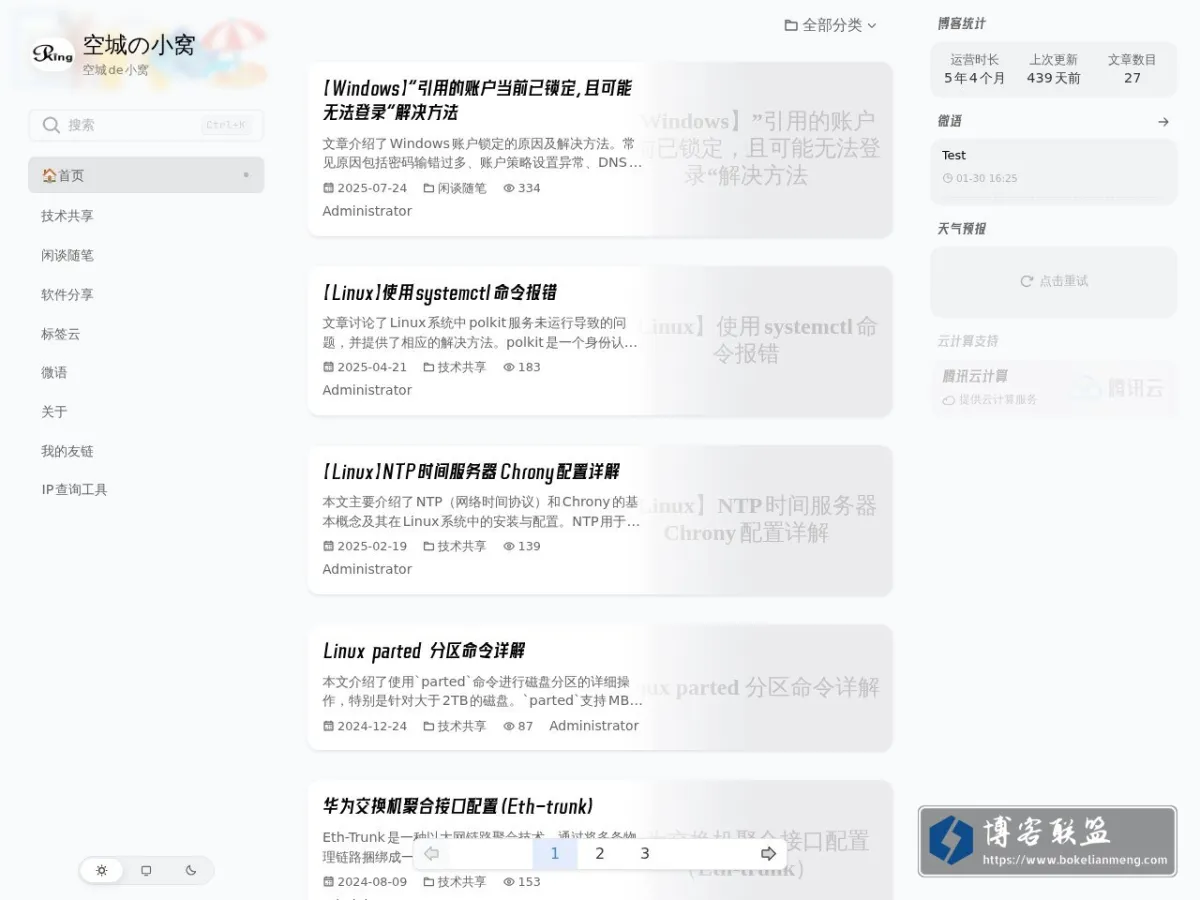The width and height of the screenshot is (1200, 900).
Task: Click the 博客联盟 banner badge
Action: [x=1047, y=841]
